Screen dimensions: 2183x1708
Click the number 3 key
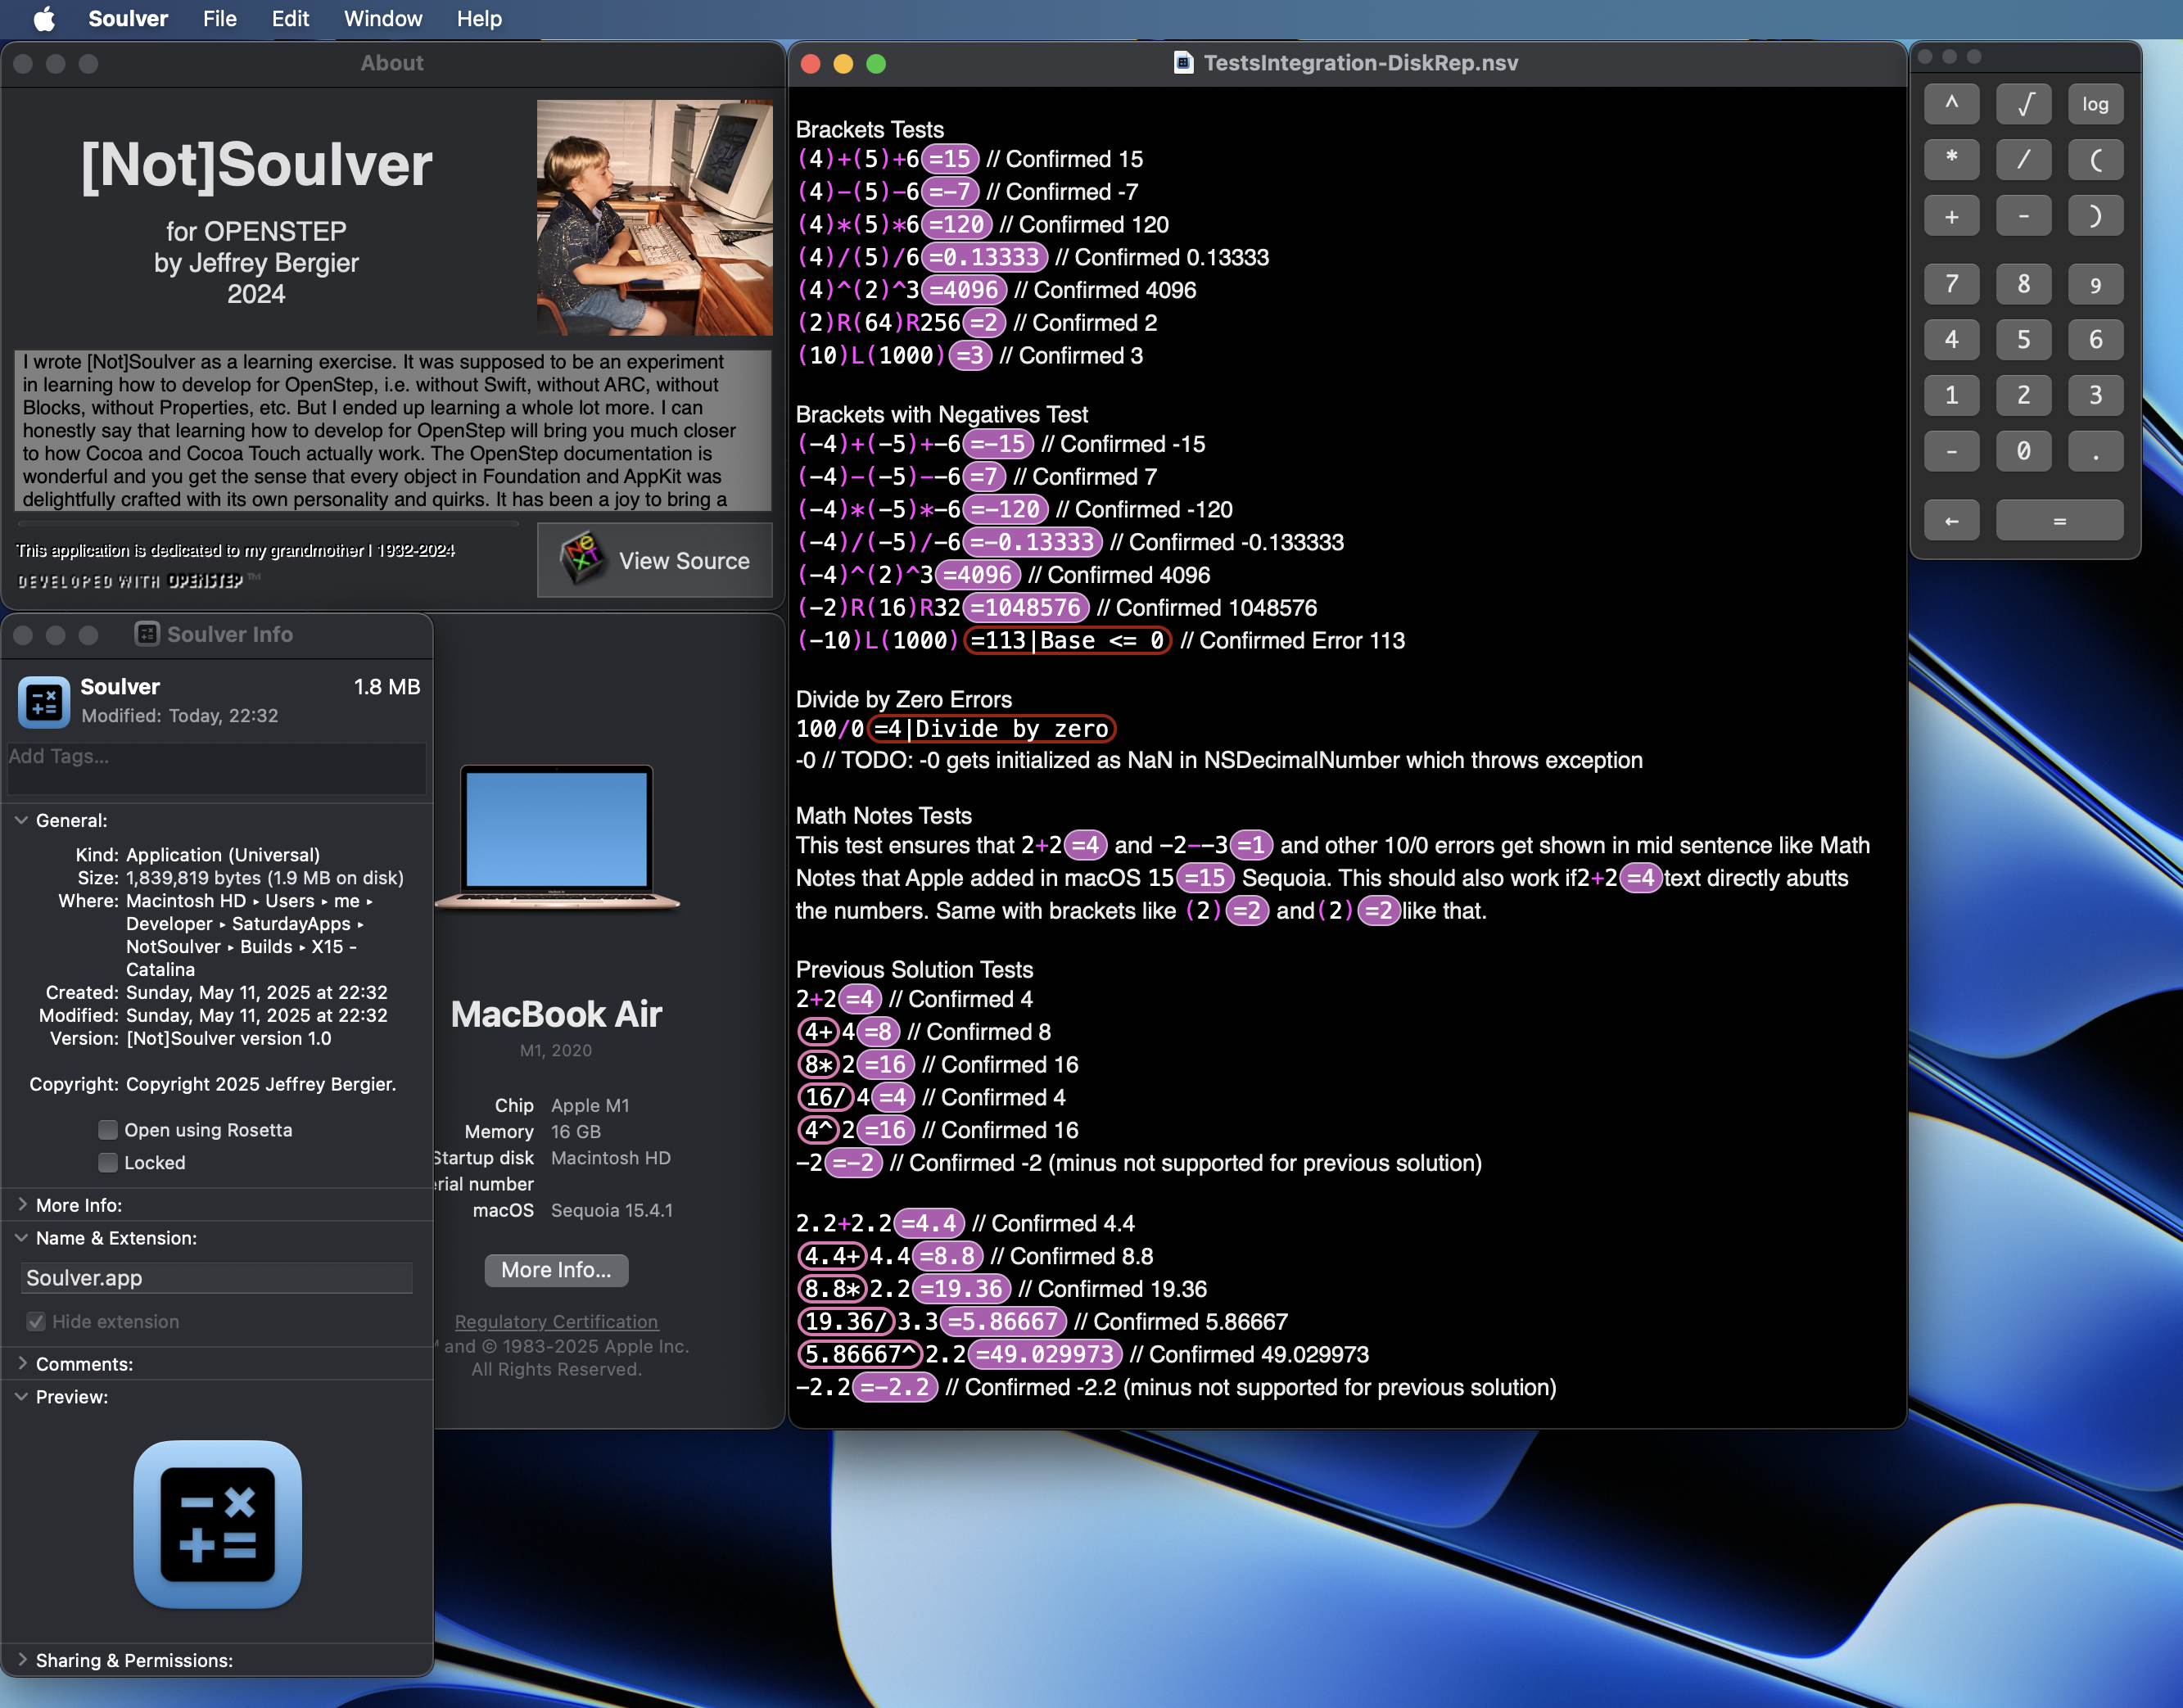click(2095, 395)
